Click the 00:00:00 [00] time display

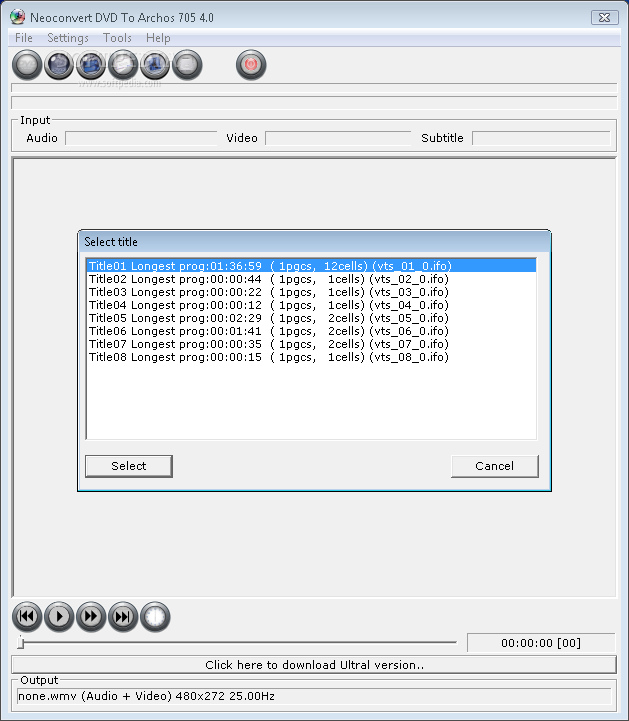tap(541, 643)
